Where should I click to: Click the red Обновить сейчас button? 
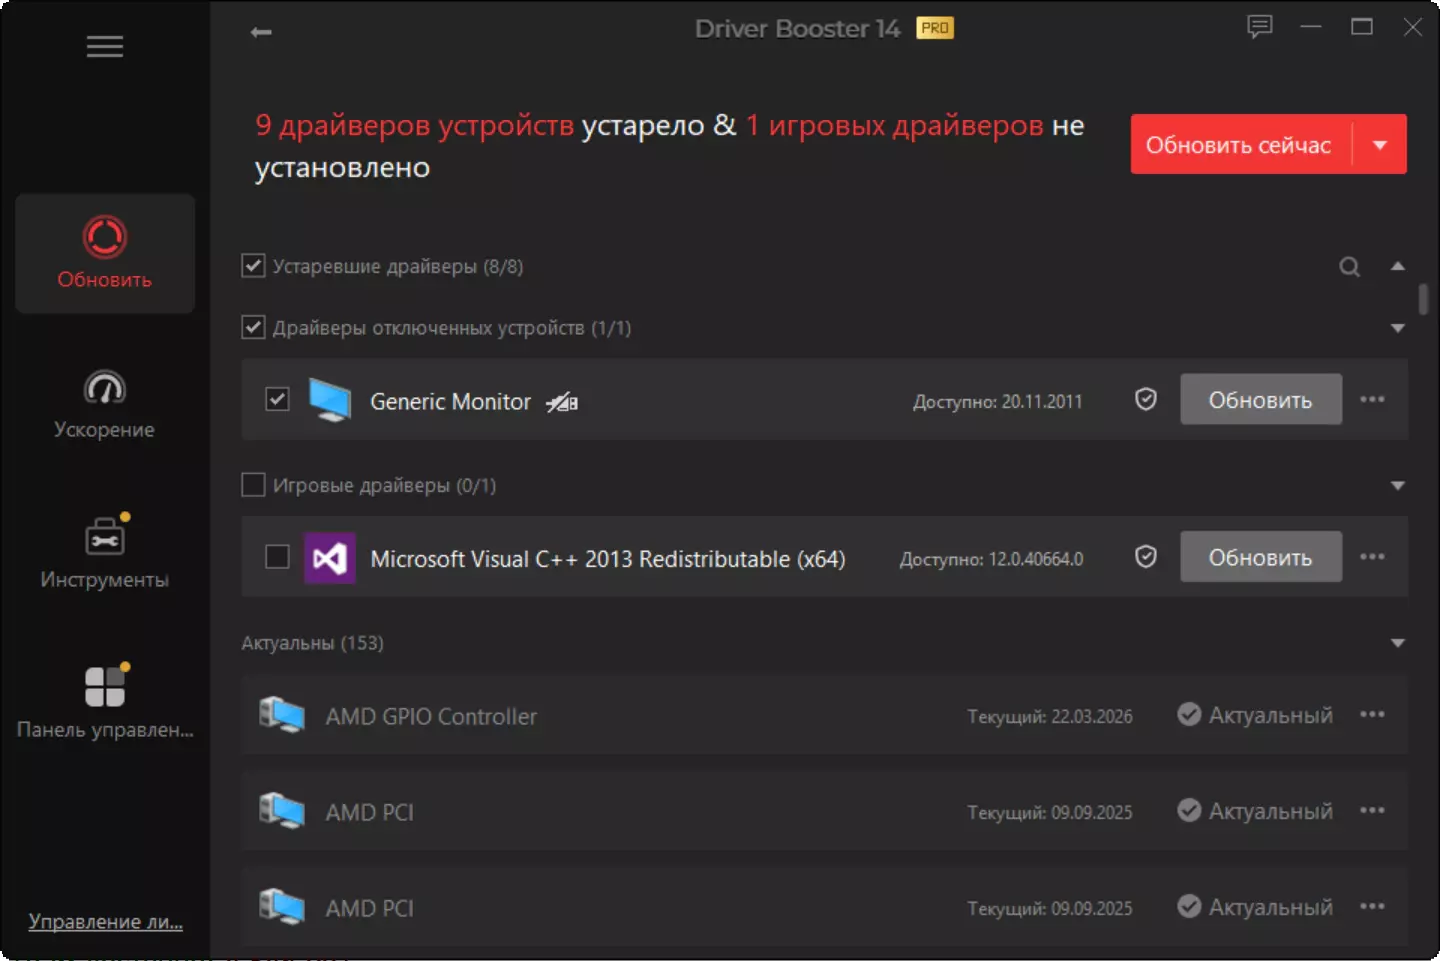pos(1240,145)
